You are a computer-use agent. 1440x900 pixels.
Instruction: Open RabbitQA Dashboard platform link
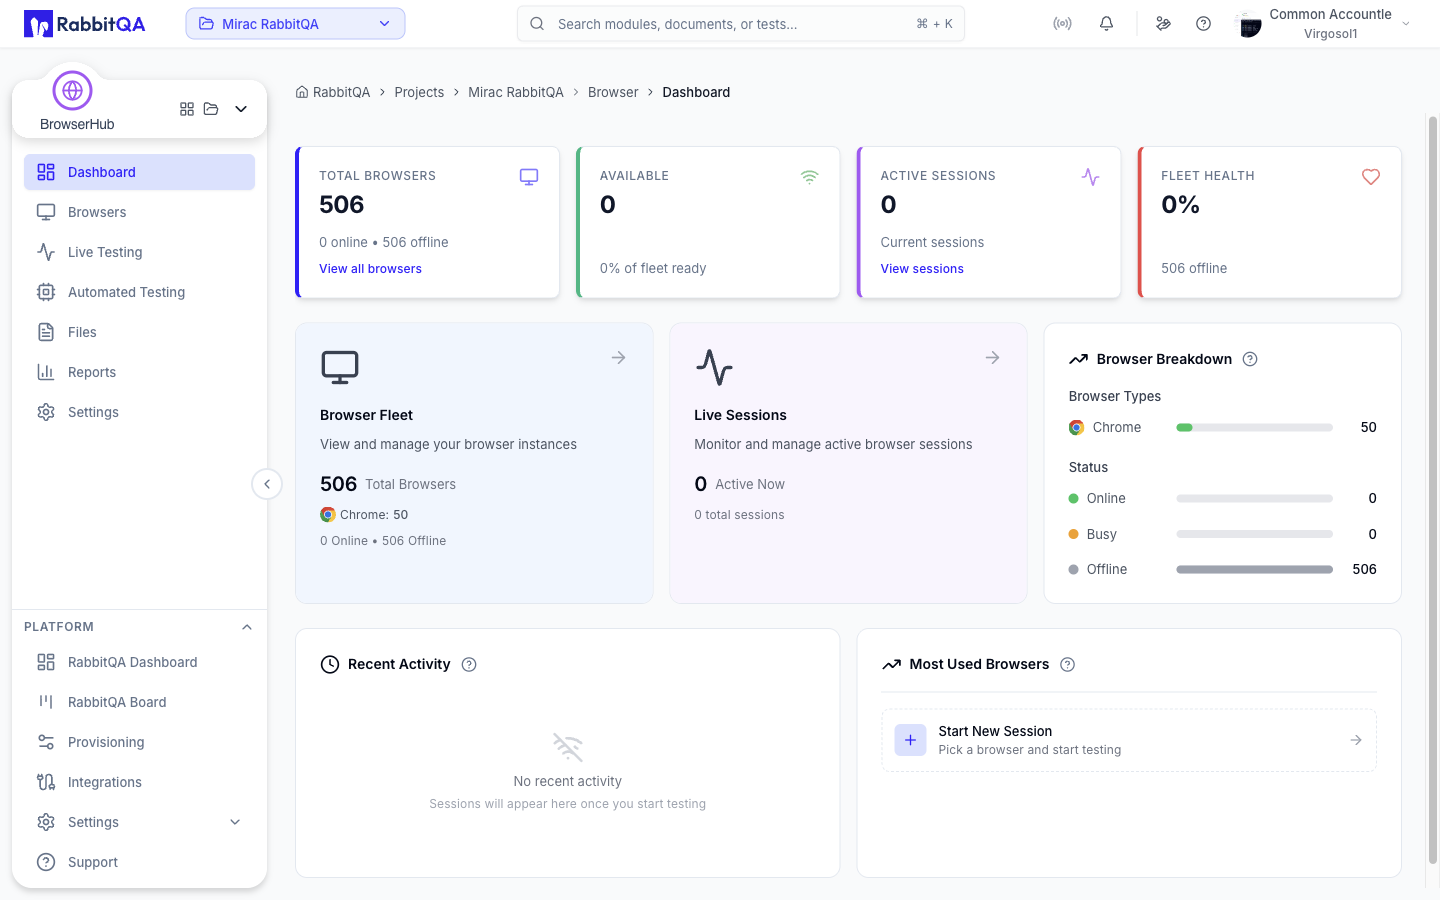(x=139, y=662)
